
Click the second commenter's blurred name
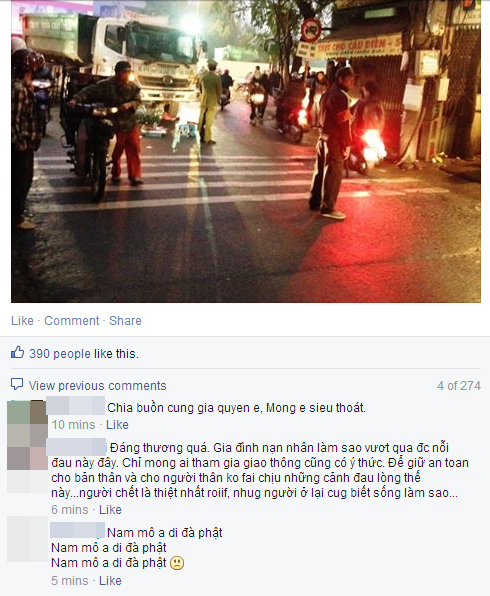click(x=76, y=447)
